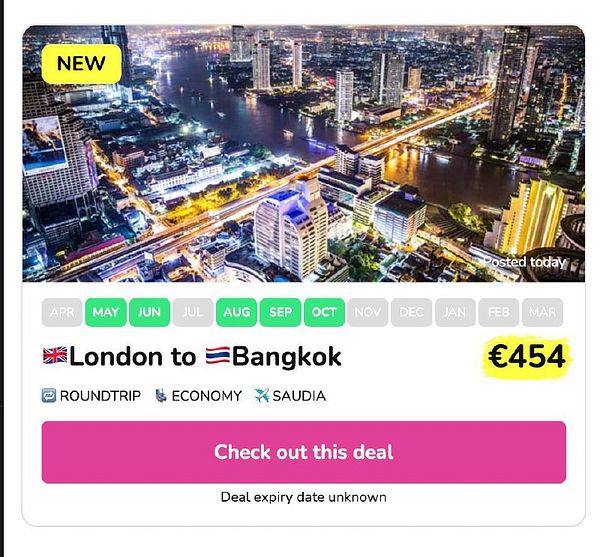Image resolution: width=600 pixels, height=557 pixels.
Task: Click the roundtrip arrows icon
Action: (49, 396)
